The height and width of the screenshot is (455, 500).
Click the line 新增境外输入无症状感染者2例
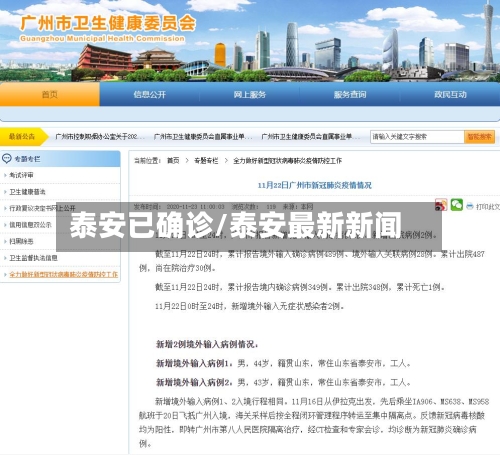pos(249,306)
